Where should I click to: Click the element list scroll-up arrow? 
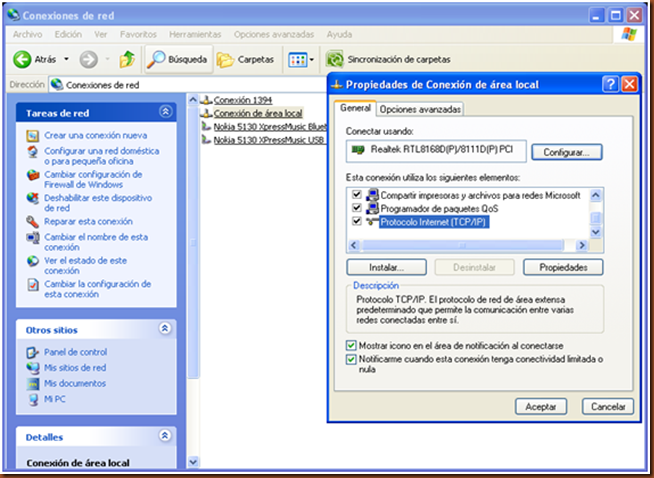point(596,195)
